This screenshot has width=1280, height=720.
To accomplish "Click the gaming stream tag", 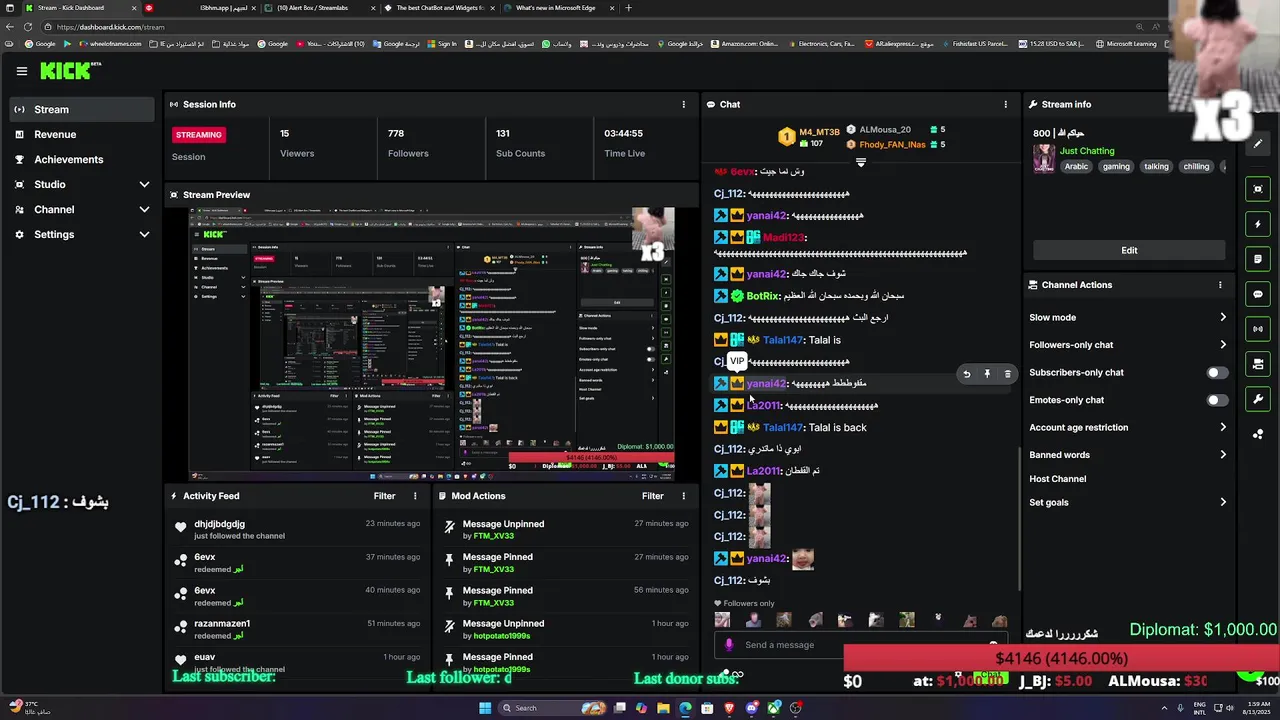I will [x=1116, y=167].
